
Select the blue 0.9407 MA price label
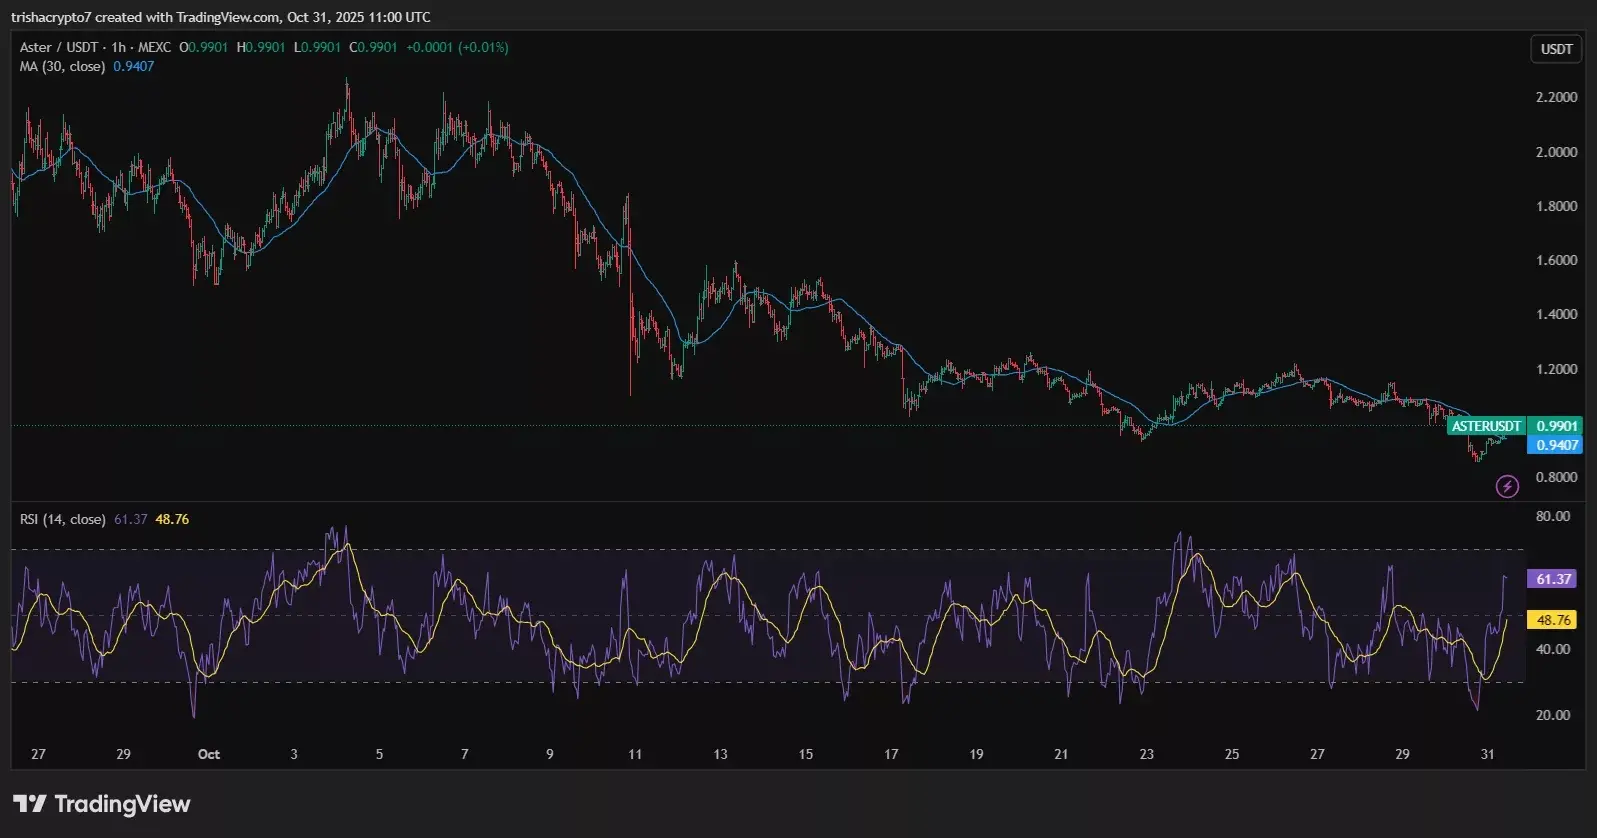(1556, 445)
